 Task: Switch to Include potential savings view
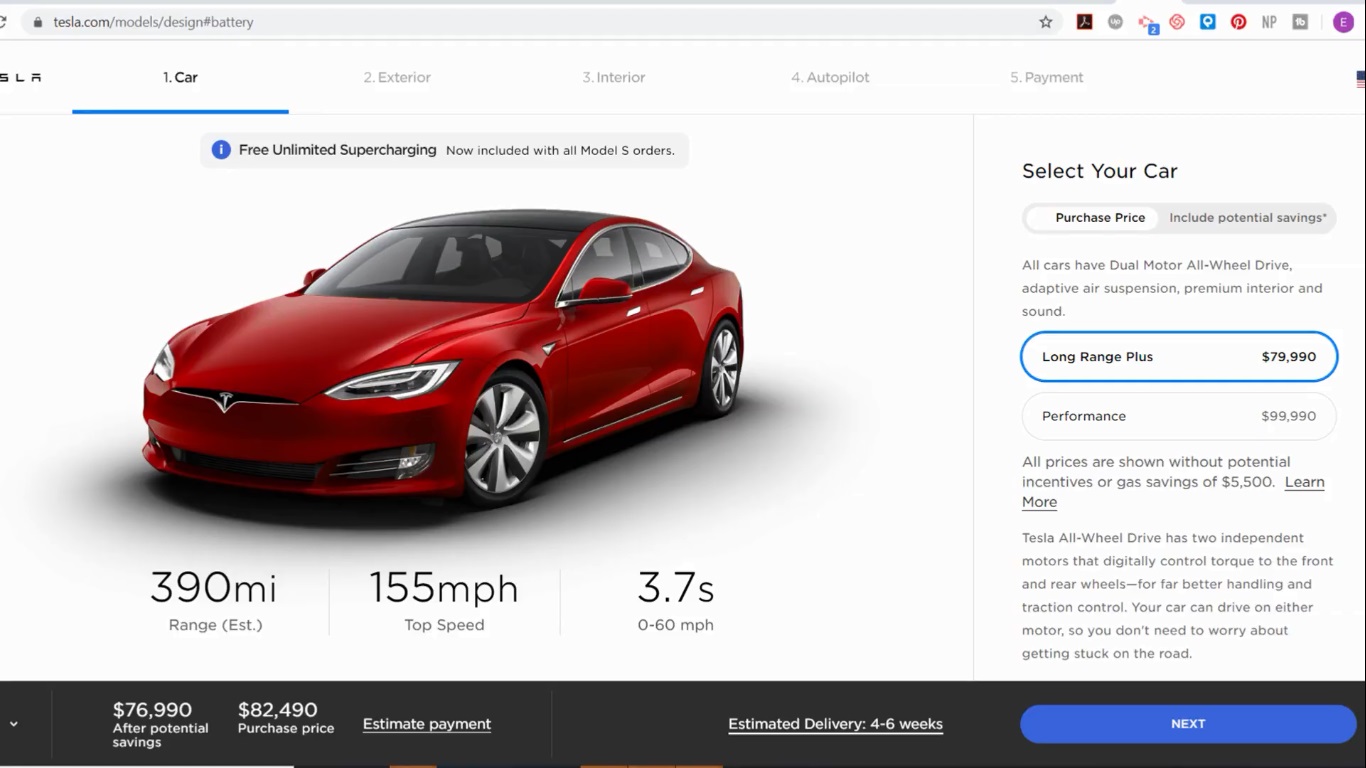tap(1248, 218)
